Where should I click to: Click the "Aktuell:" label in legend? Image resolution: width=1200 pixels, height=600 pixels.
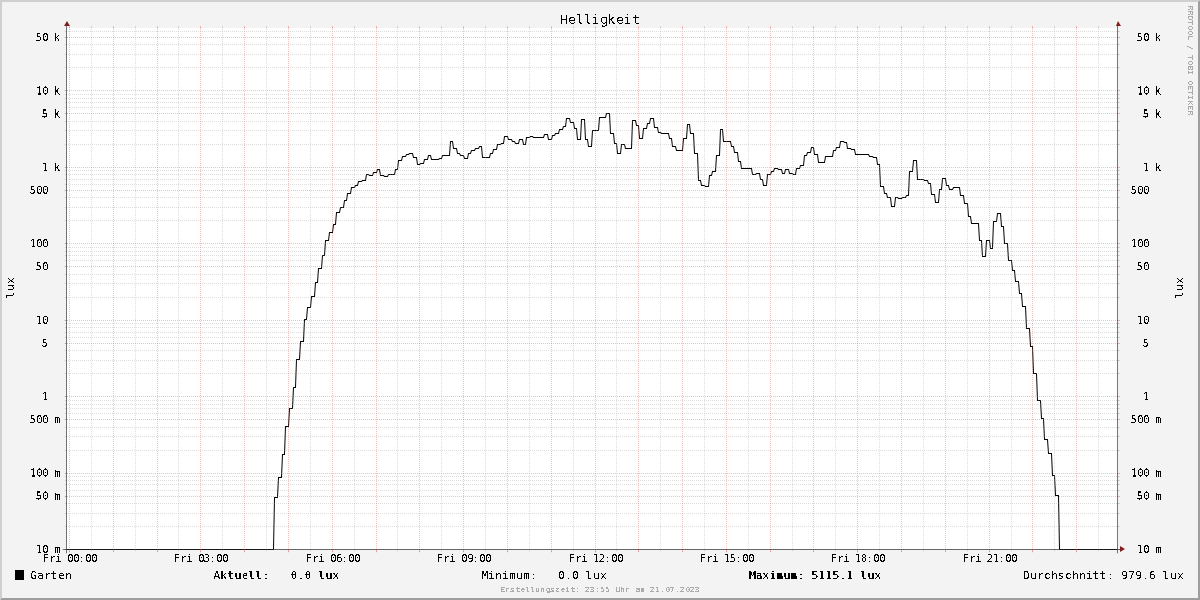241,575
